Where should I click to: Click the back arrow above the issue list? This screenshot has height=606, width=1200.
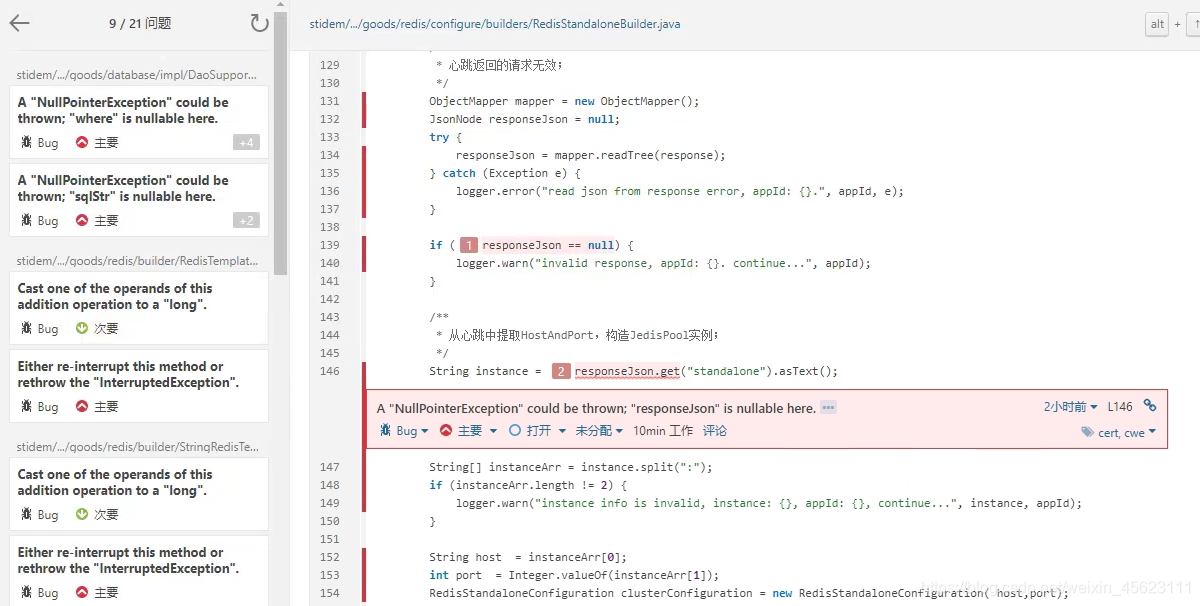point(21,22)
